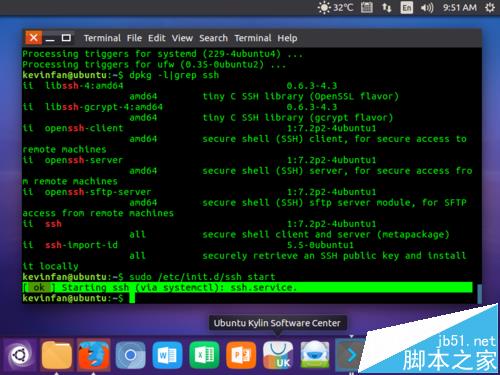
Task: Click the 9:51 AM clock
Action: click(460, 7)
